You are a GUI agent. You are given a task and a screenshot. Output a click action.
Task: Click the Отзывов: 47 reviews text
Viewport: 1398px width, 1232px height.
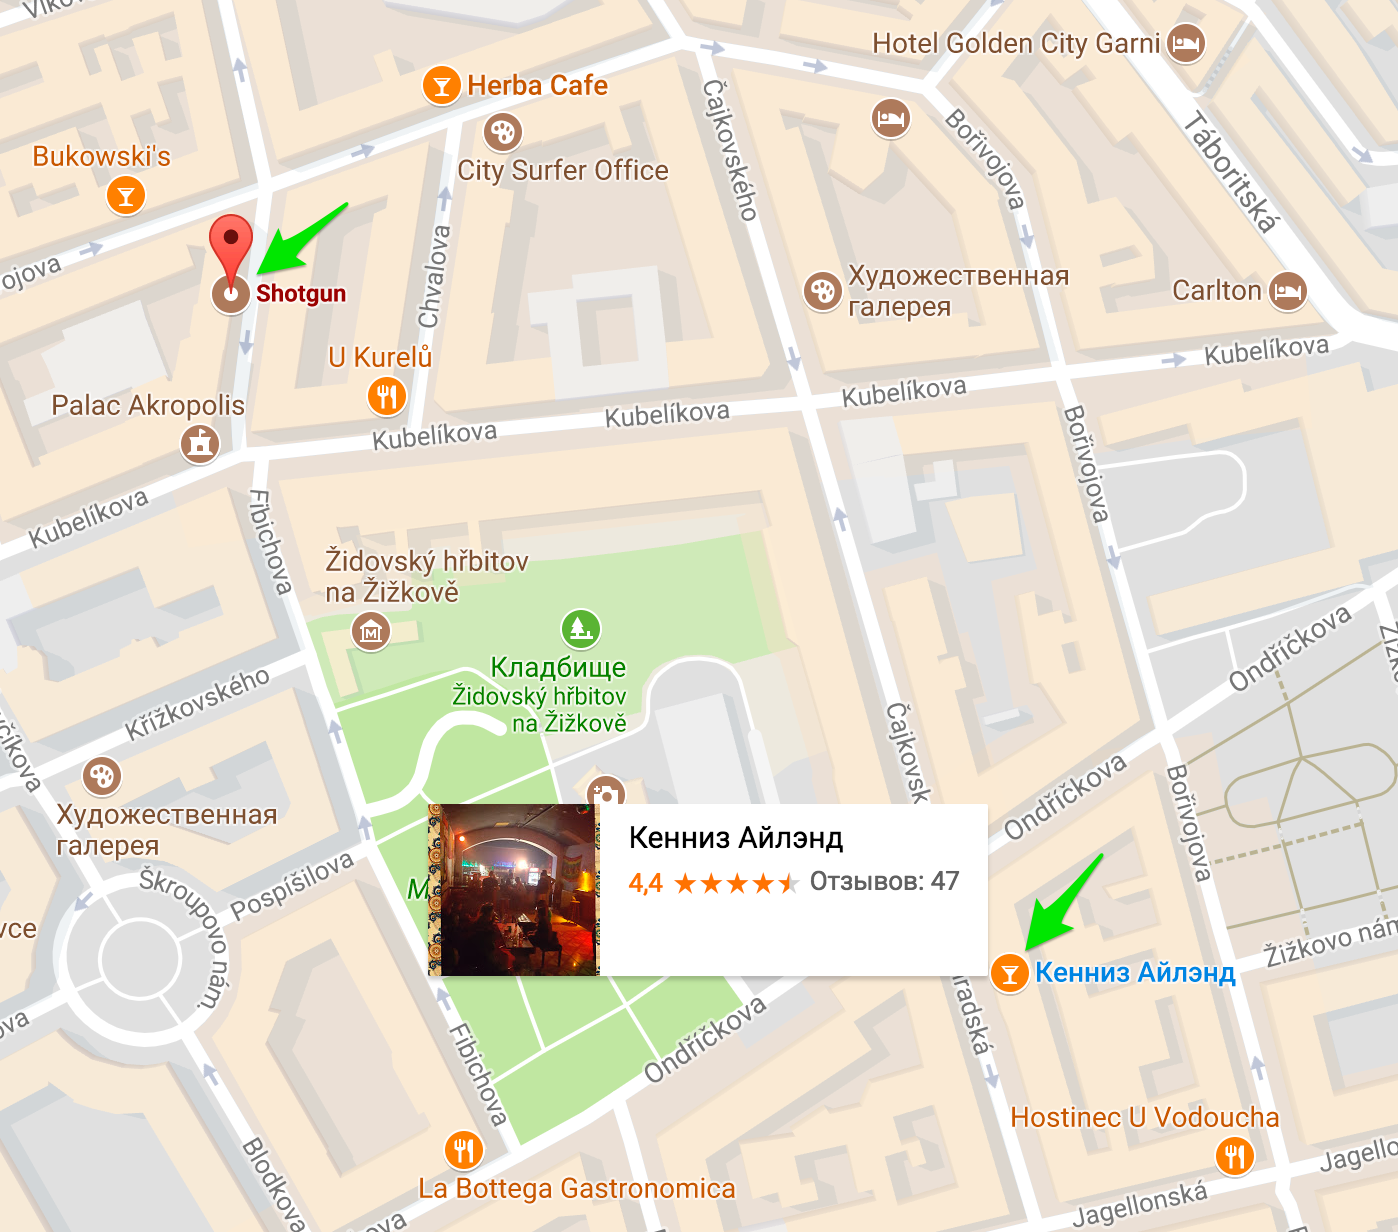884,881
